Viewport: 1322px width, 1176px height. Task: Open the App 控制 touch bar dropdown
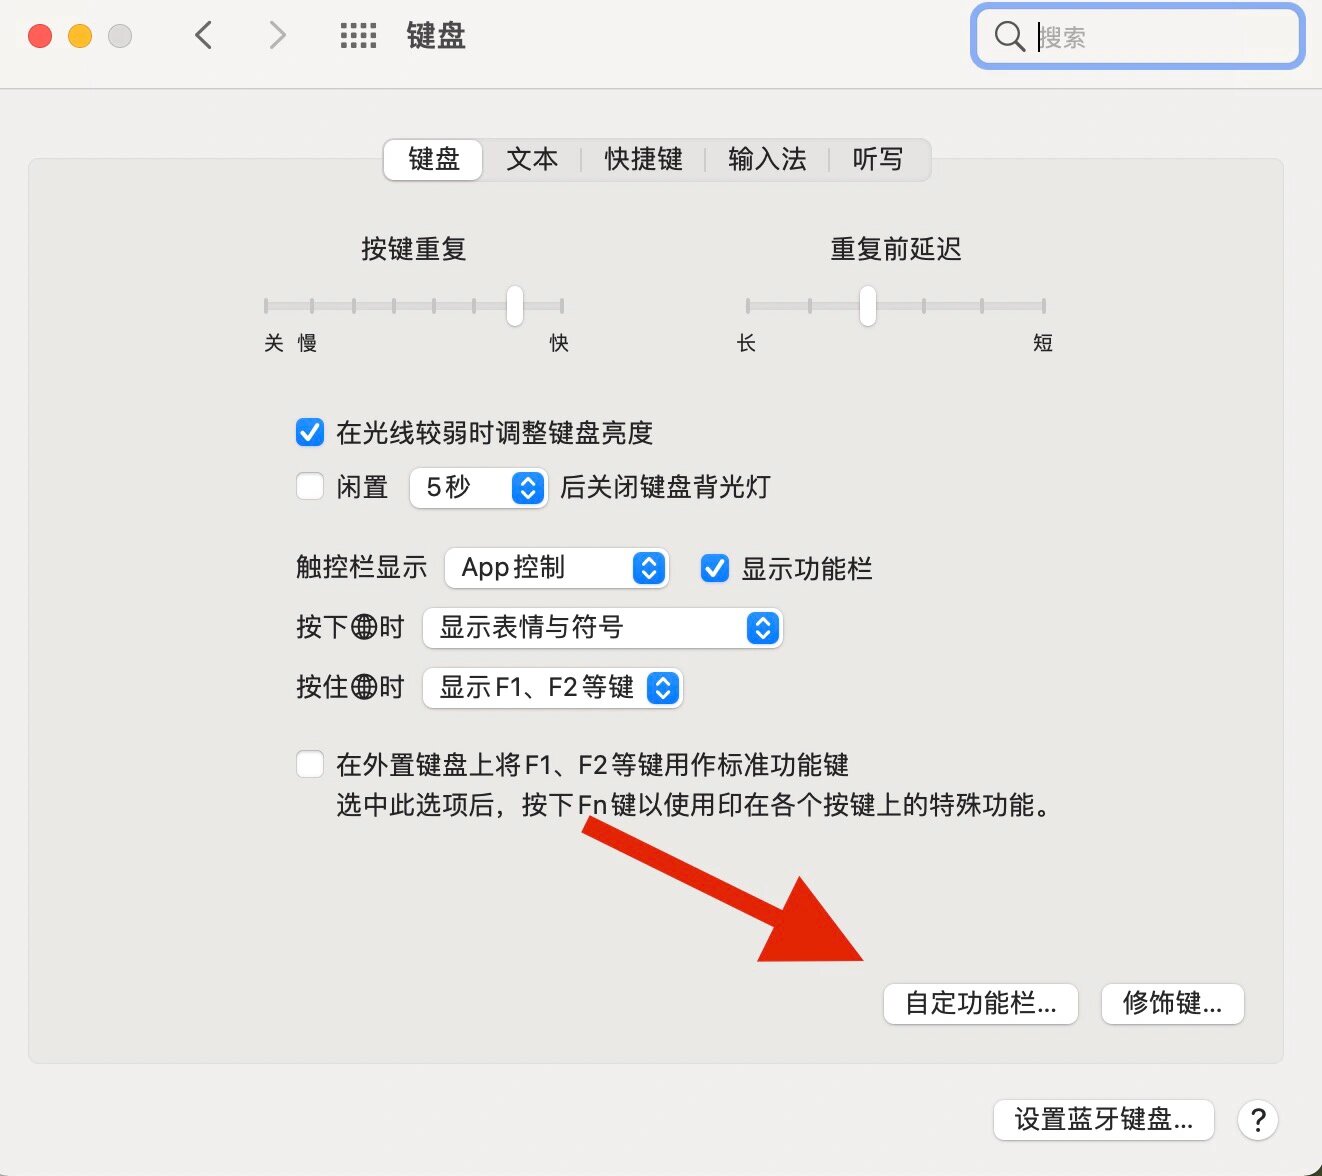(556, 568)
